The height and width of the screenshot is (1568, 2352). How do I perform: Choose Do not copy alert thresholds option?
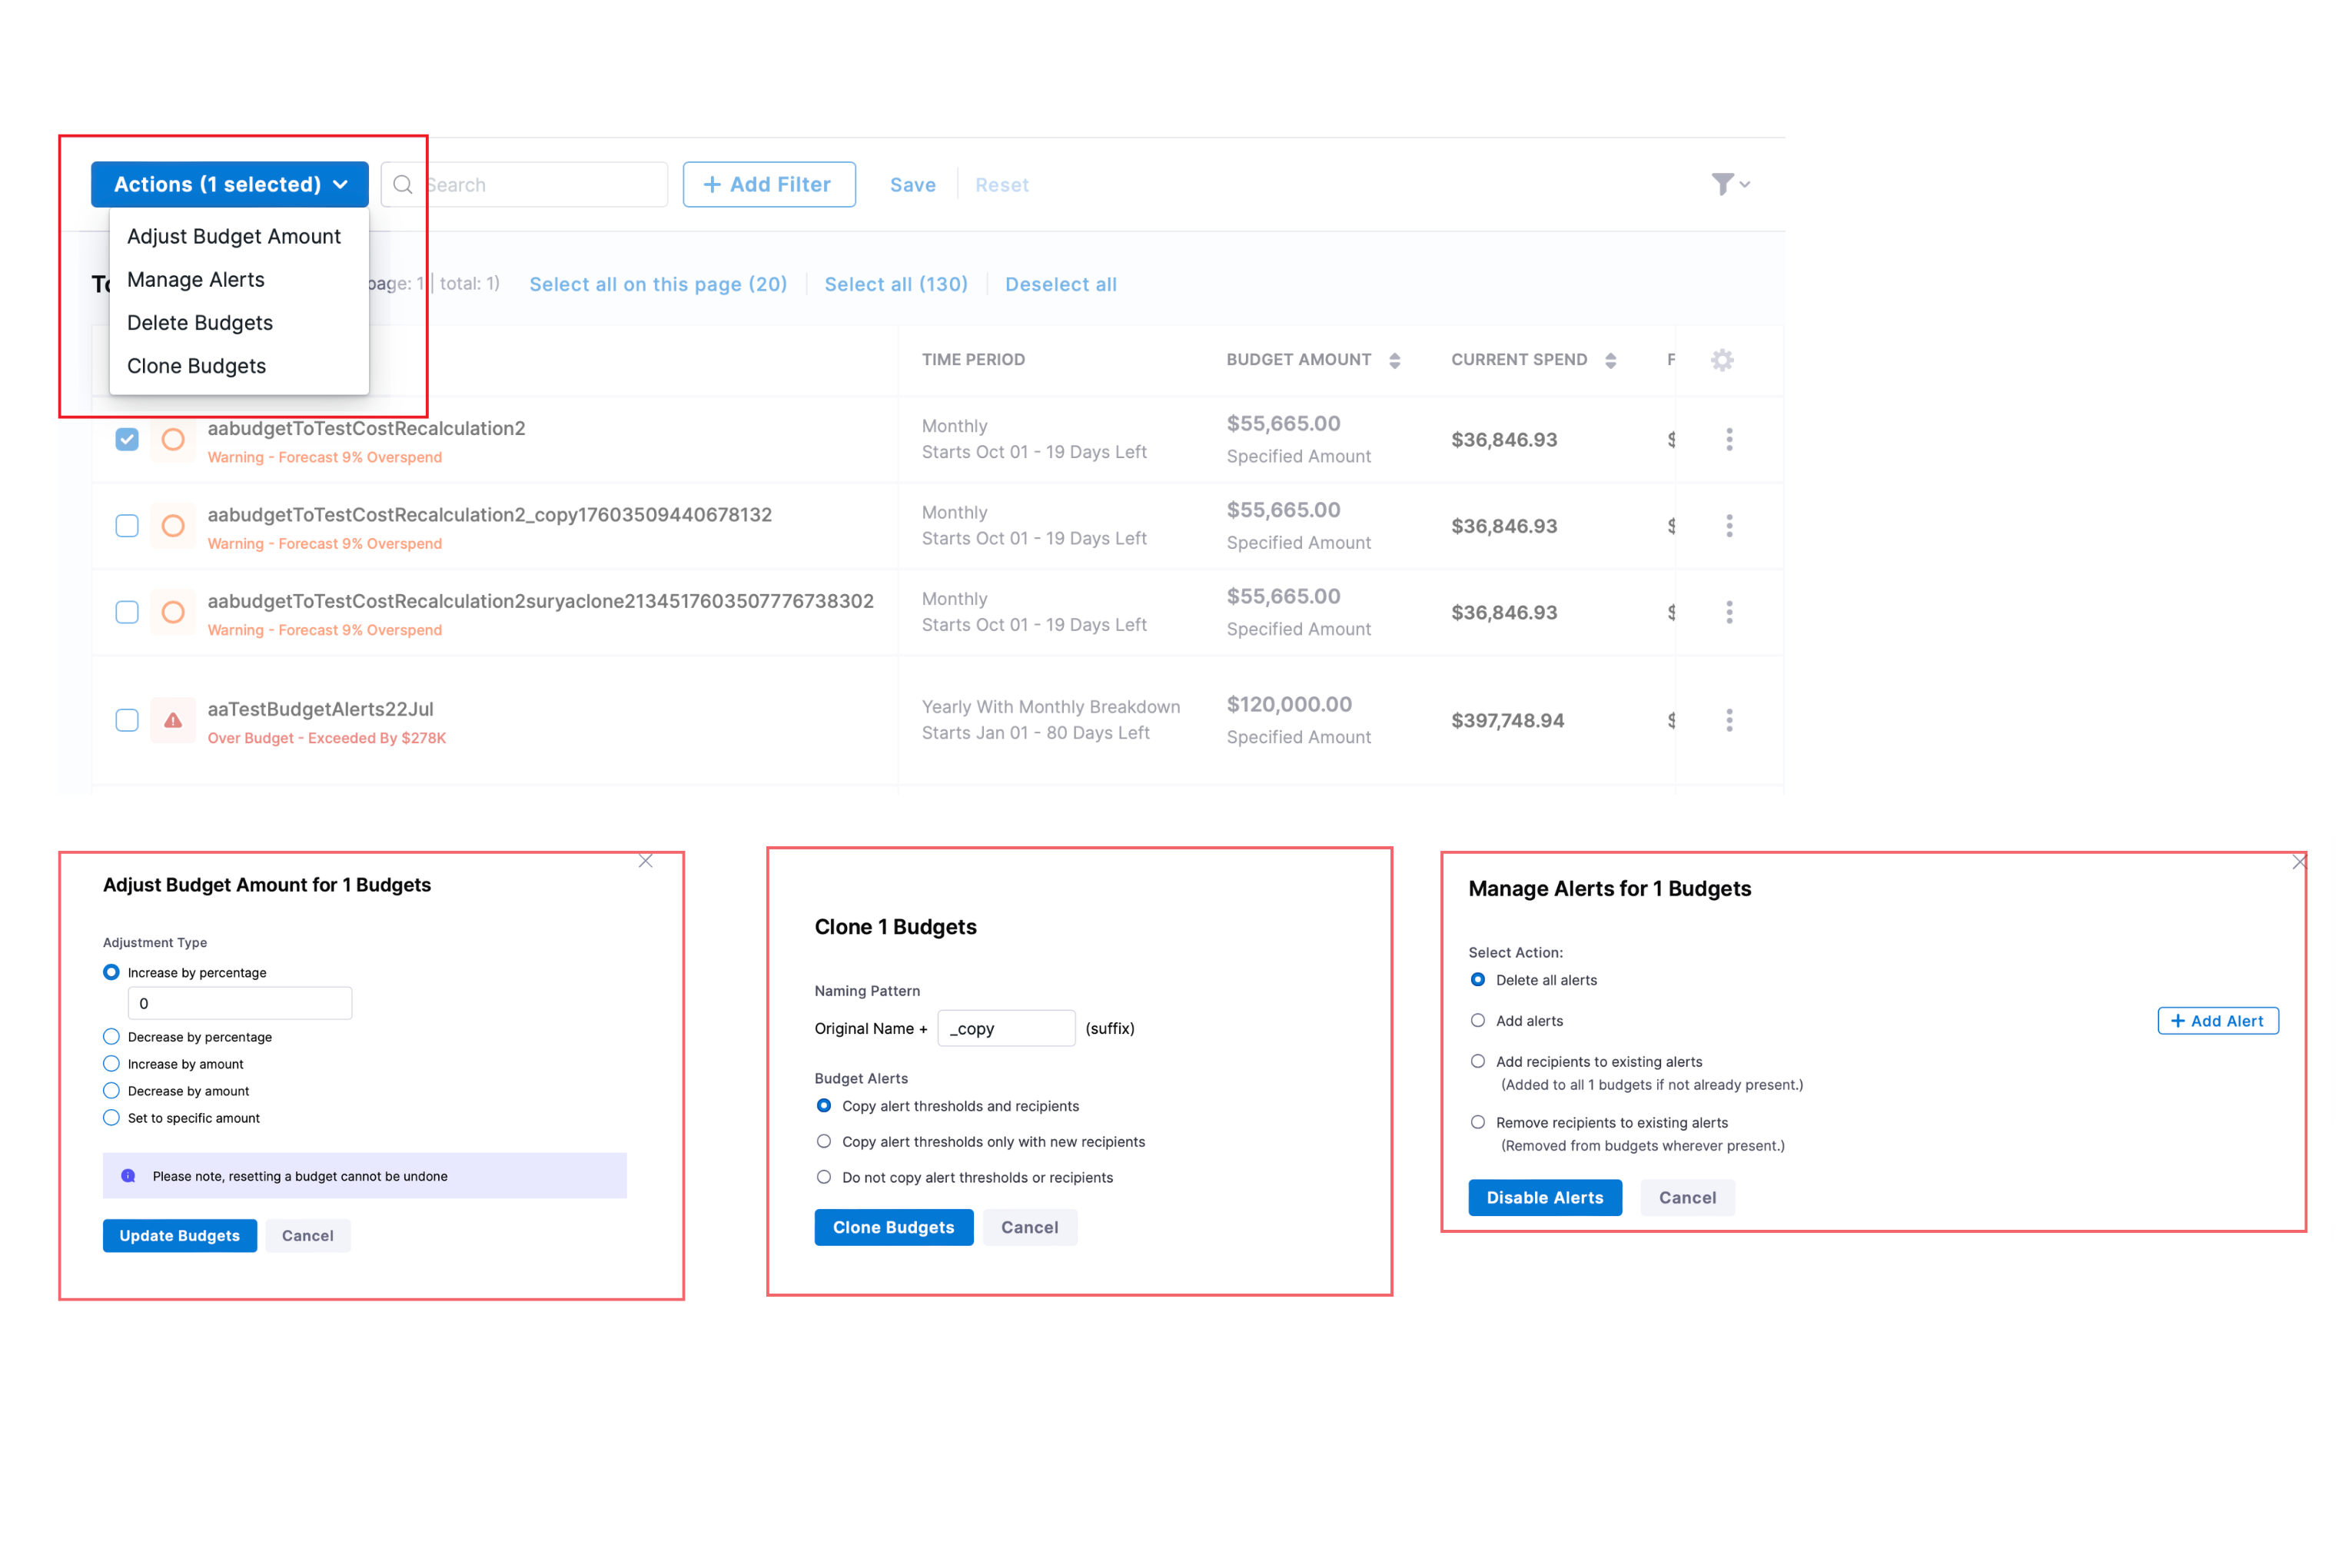coord(824,1177)
